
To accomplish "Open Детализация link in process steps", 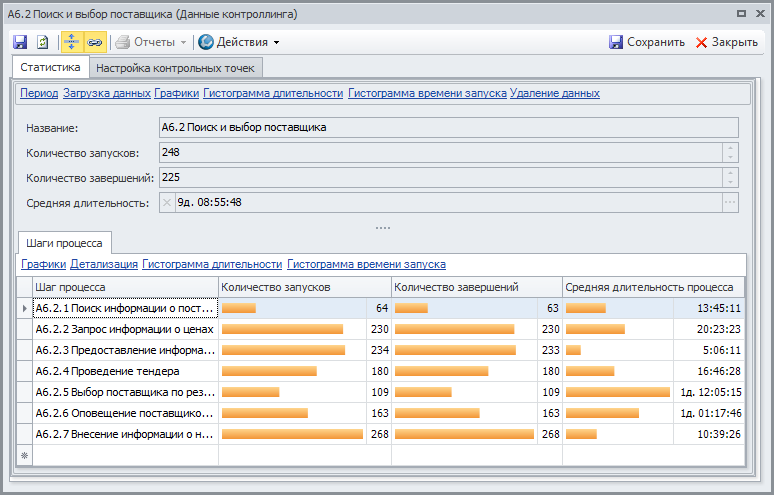I will coord(103,264).
